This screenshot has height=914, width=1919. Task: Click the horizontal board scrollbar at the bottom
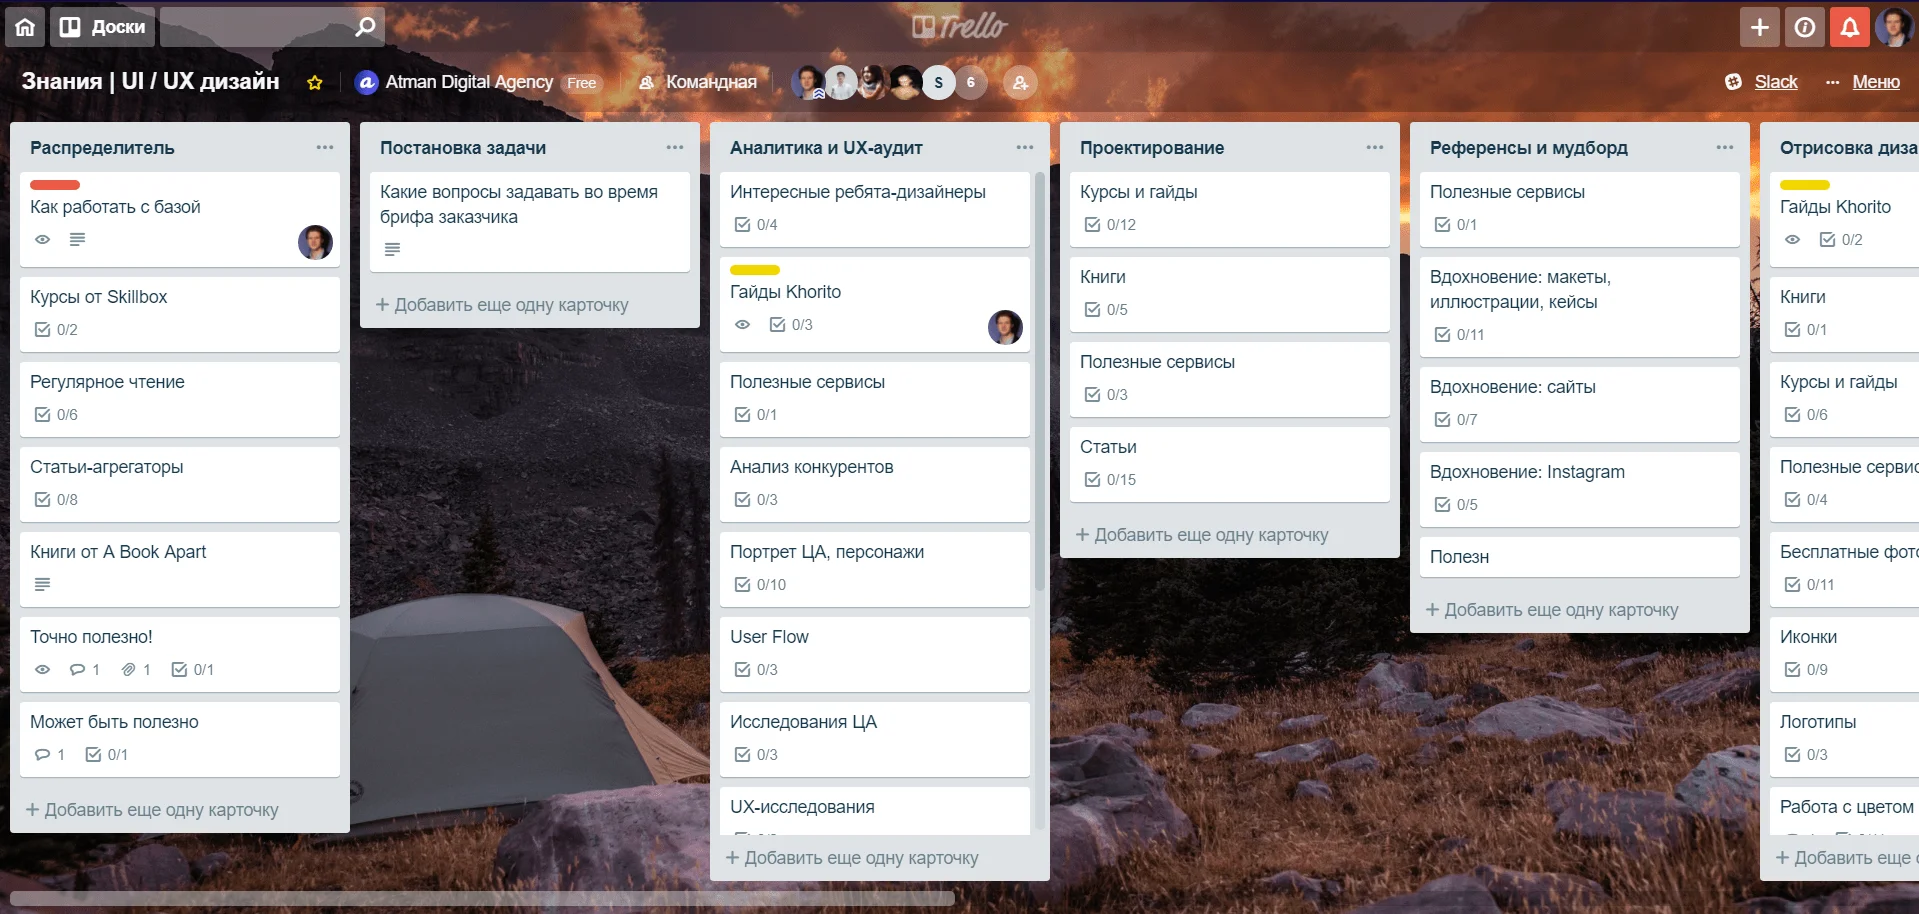482,898
